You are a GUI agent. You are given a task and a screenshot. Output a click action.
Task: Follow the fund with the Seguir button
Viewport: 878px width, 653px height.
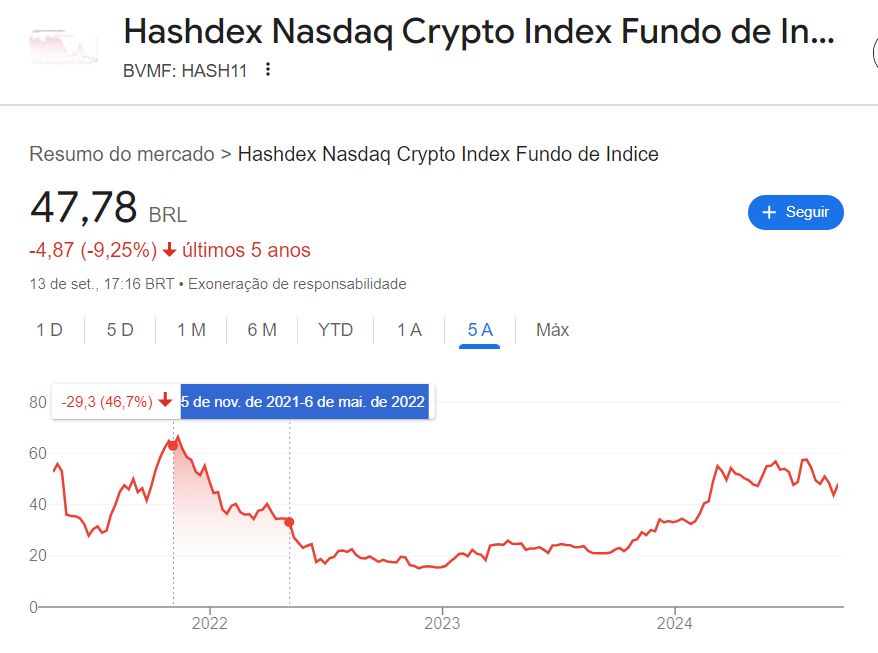(796, 212)
